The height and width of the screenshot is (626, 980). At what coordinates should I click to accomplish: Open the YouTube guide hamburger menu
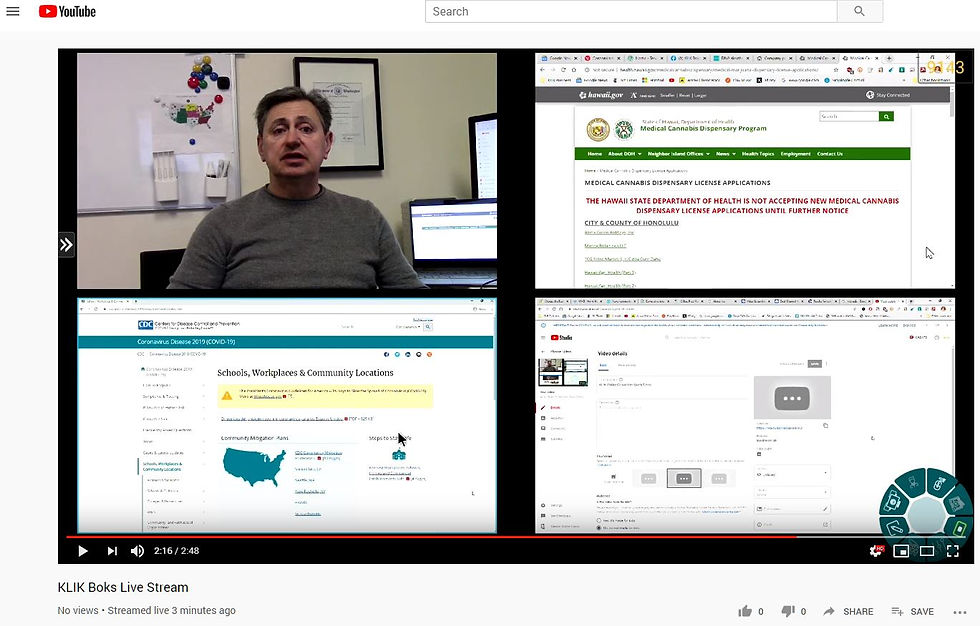click(12, 11)
